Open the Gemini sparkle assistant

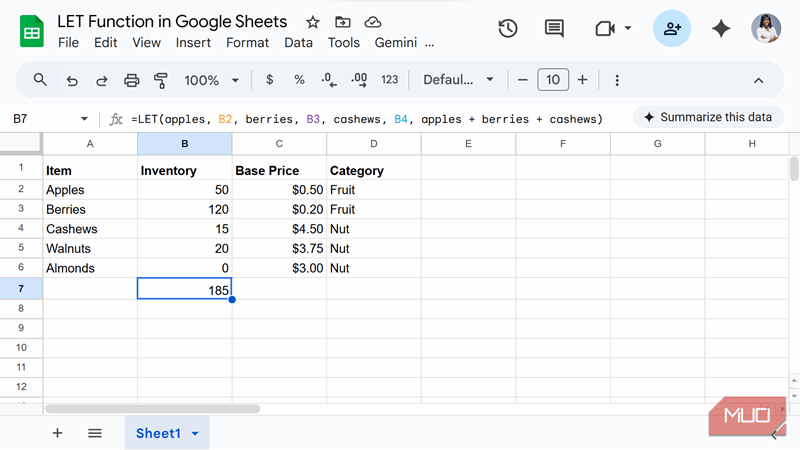point(721,29)
